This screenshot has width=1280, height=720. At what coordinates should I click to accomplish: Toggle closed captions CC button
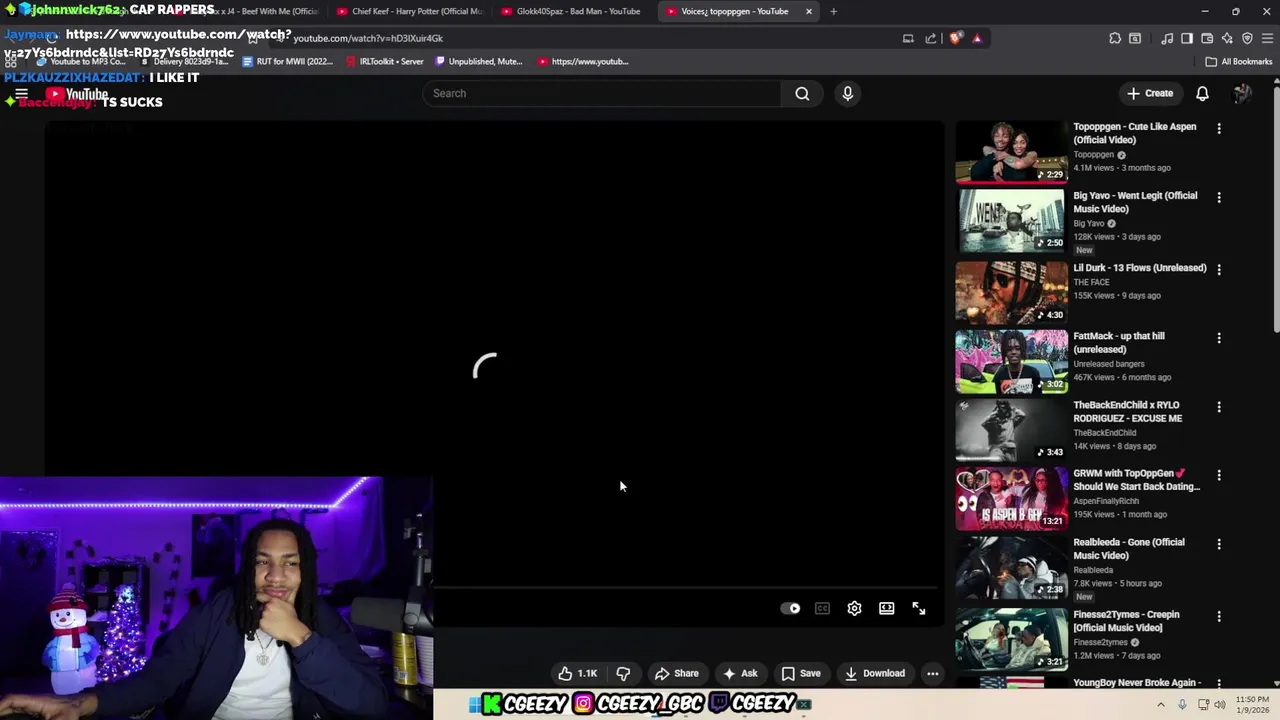pos(822,608)
